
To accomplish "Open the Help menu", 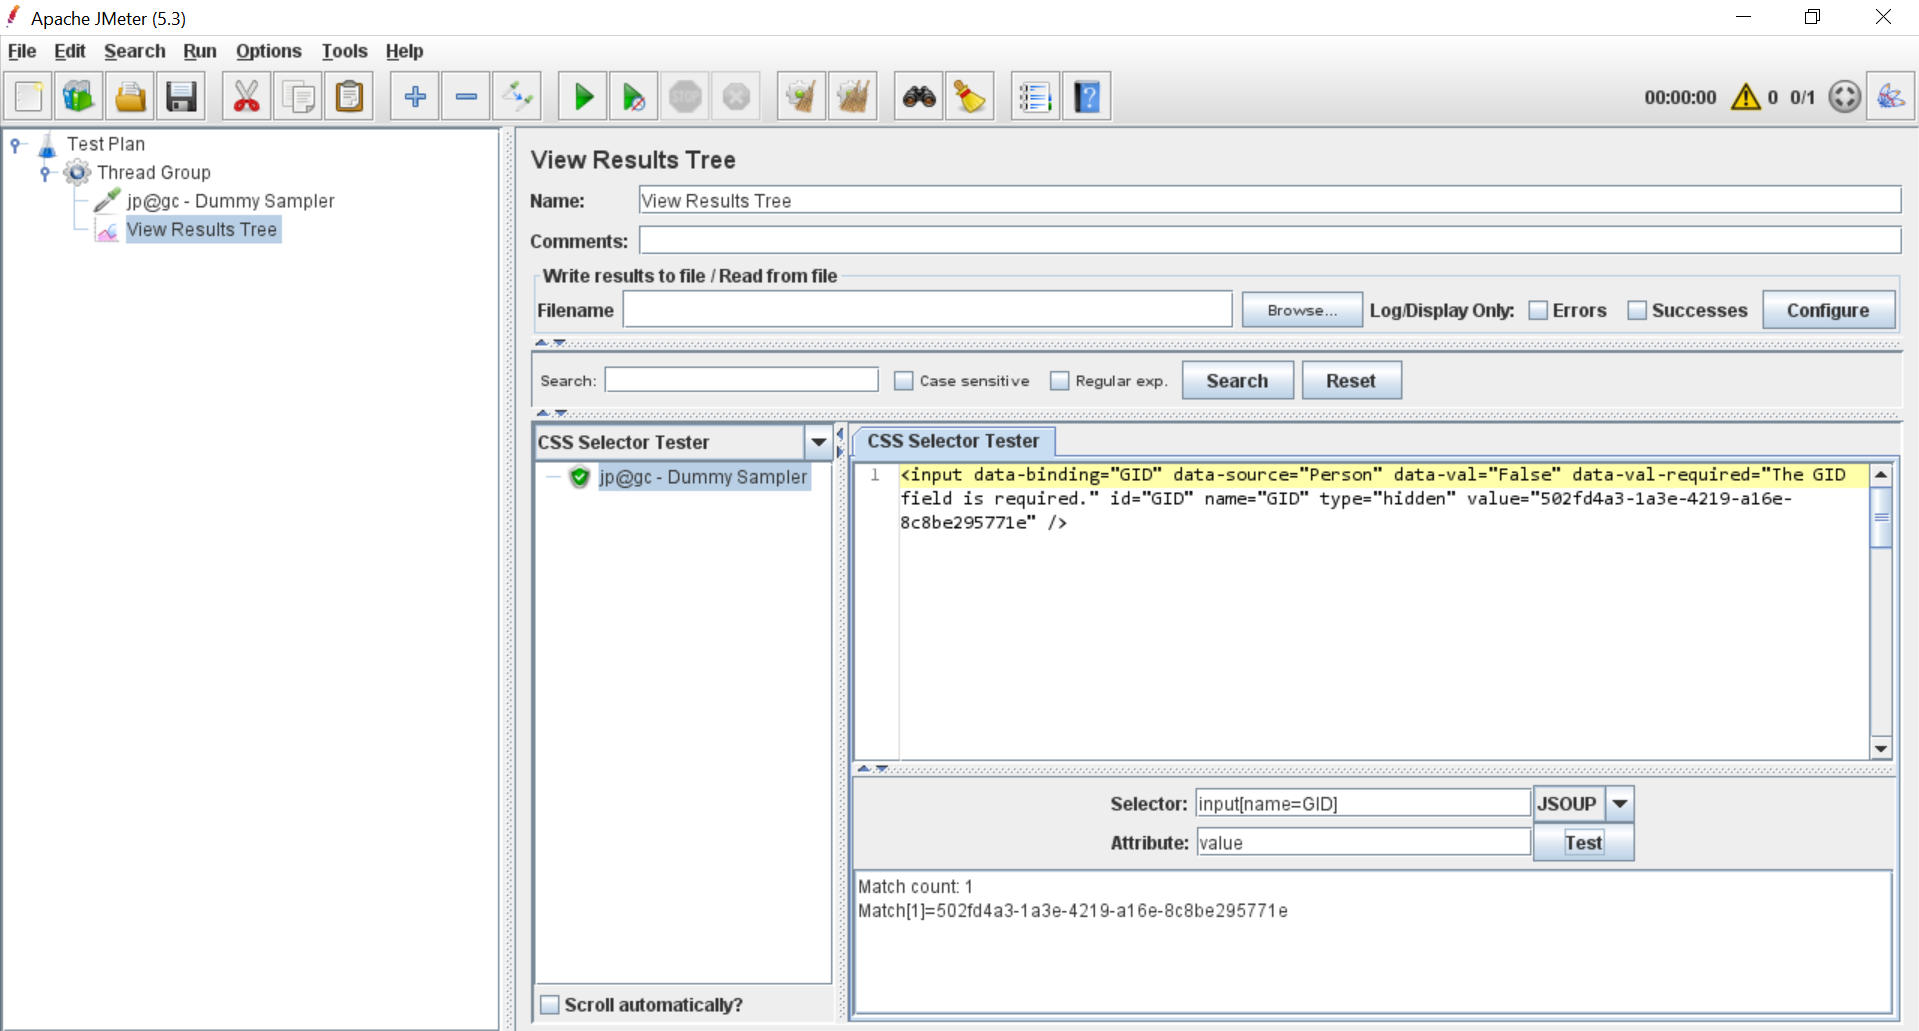I will [405, 51].
